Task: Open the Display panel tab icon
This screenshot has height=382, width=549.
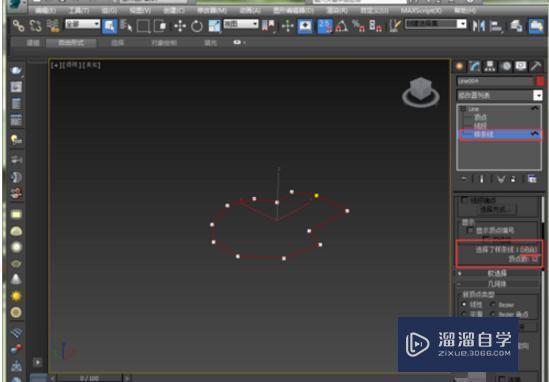Action: (521, 66)
